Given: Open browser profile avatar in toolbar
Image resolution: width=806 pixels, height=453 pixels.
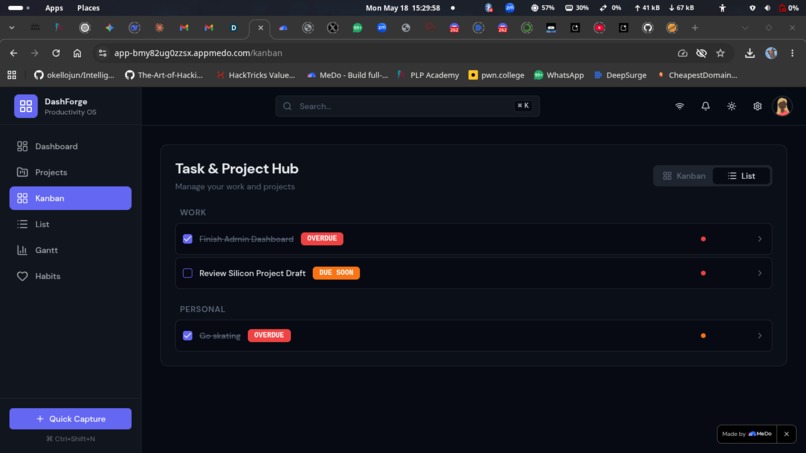Looking at the screenshot, I should 771,53.
